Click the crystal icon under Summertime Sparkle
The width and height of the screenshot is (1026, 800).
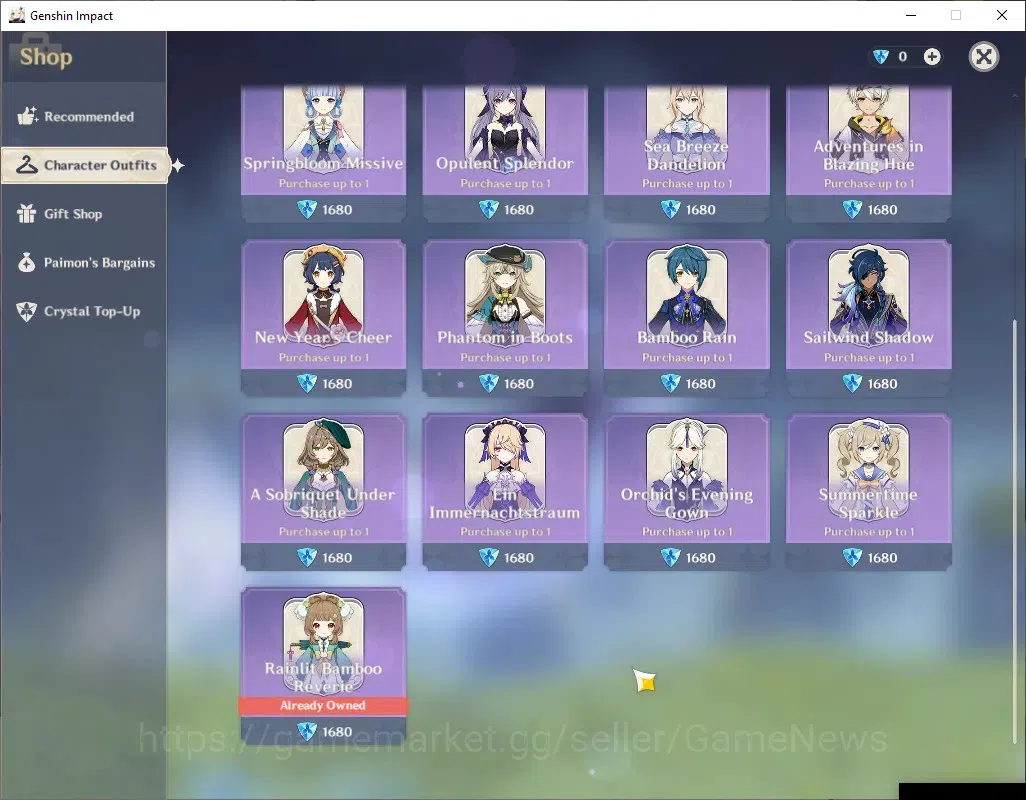(x=852, y=557)
